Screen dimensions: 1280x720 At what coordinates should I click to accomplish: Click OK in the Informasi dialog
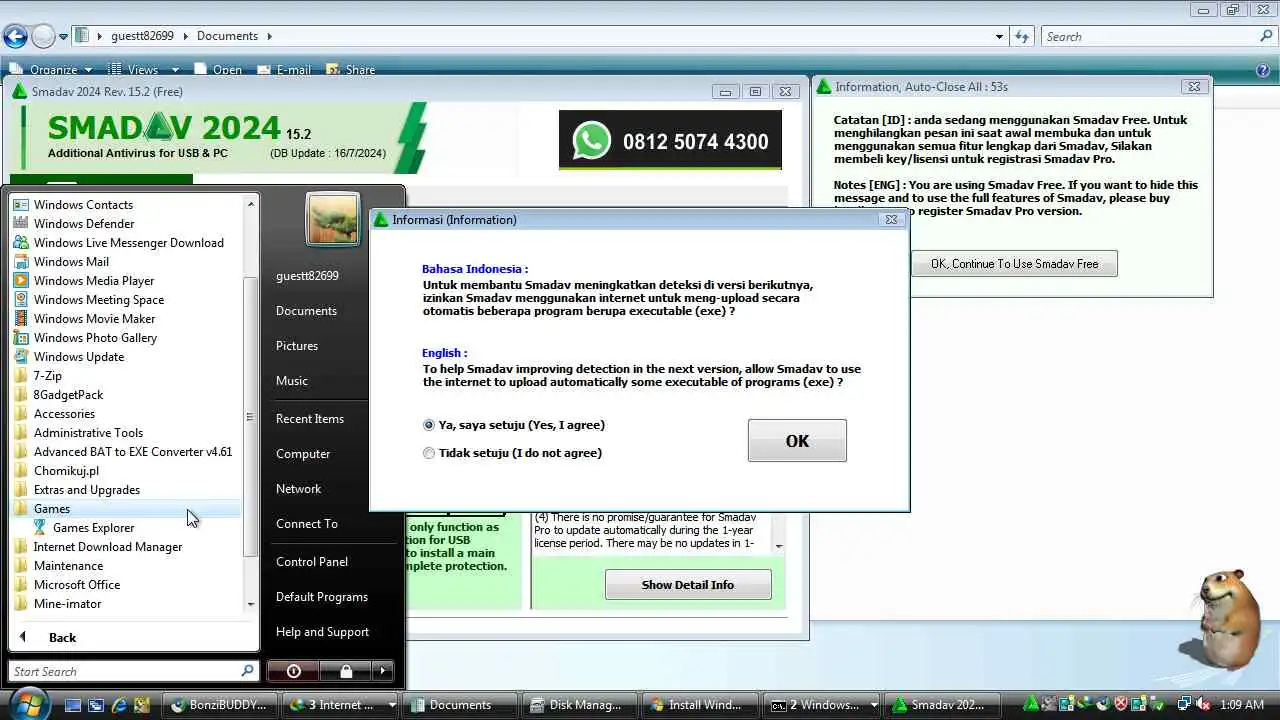[797, 441]
